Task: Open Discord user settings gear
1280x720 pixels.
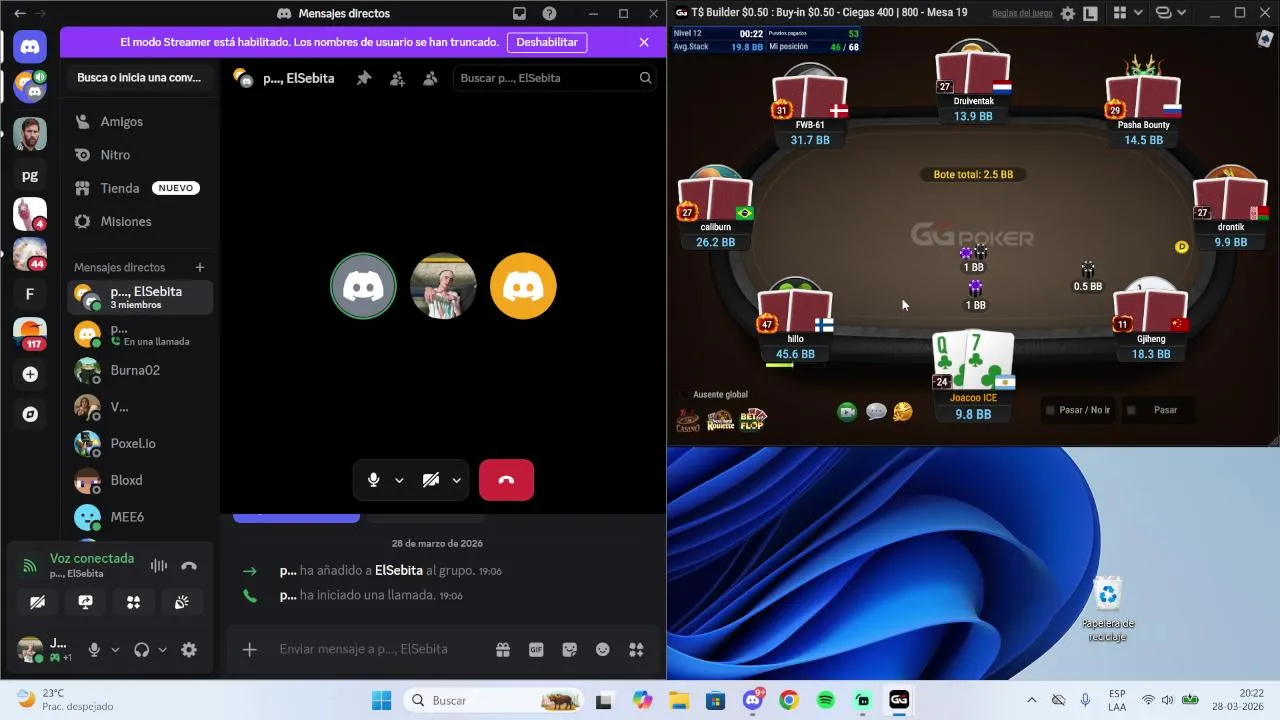Action: click(x=189, y=650)
